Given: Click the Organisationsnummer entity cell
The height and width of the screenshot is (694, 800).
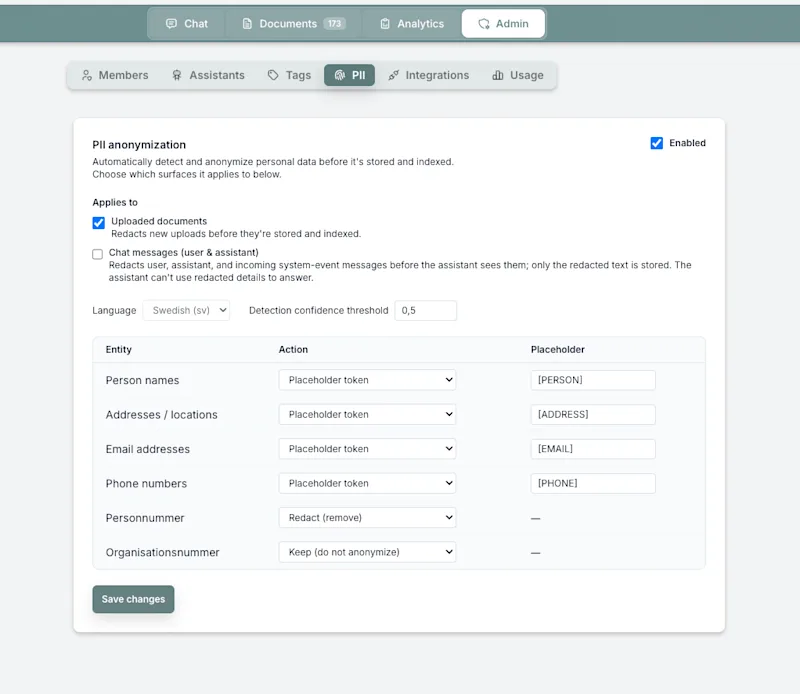Looking at the screenshot, I should click(162, 552).
